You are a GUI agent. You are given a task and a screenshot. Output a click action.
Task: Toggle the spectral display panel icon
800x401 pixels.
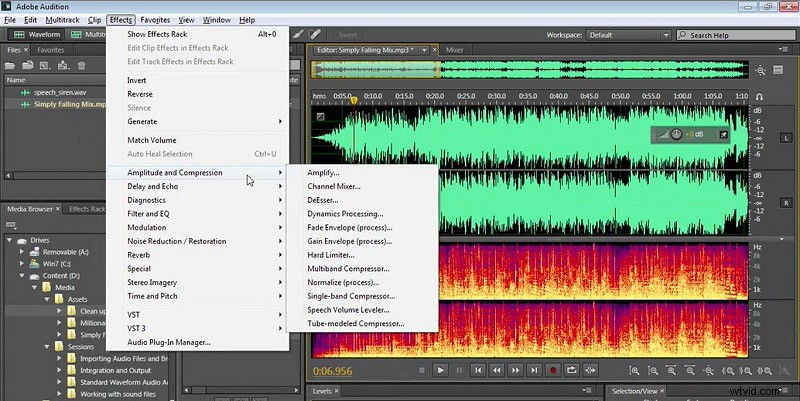point(778,70)
